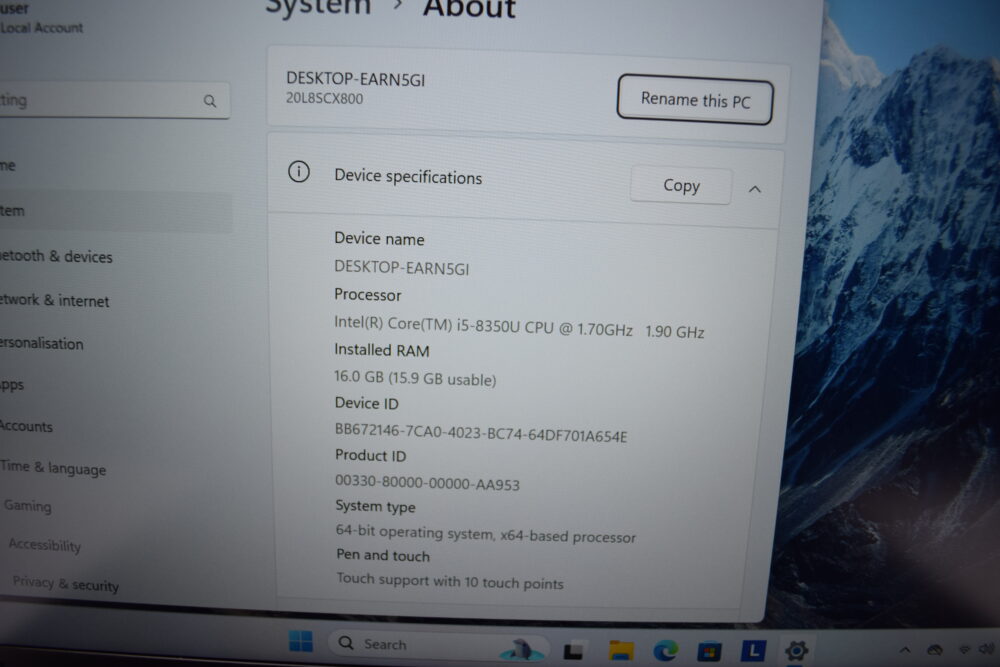Open Microsoft Edge from the taskbar
The height and width of the screenshot is (667, 1000).
pos(665,650)
